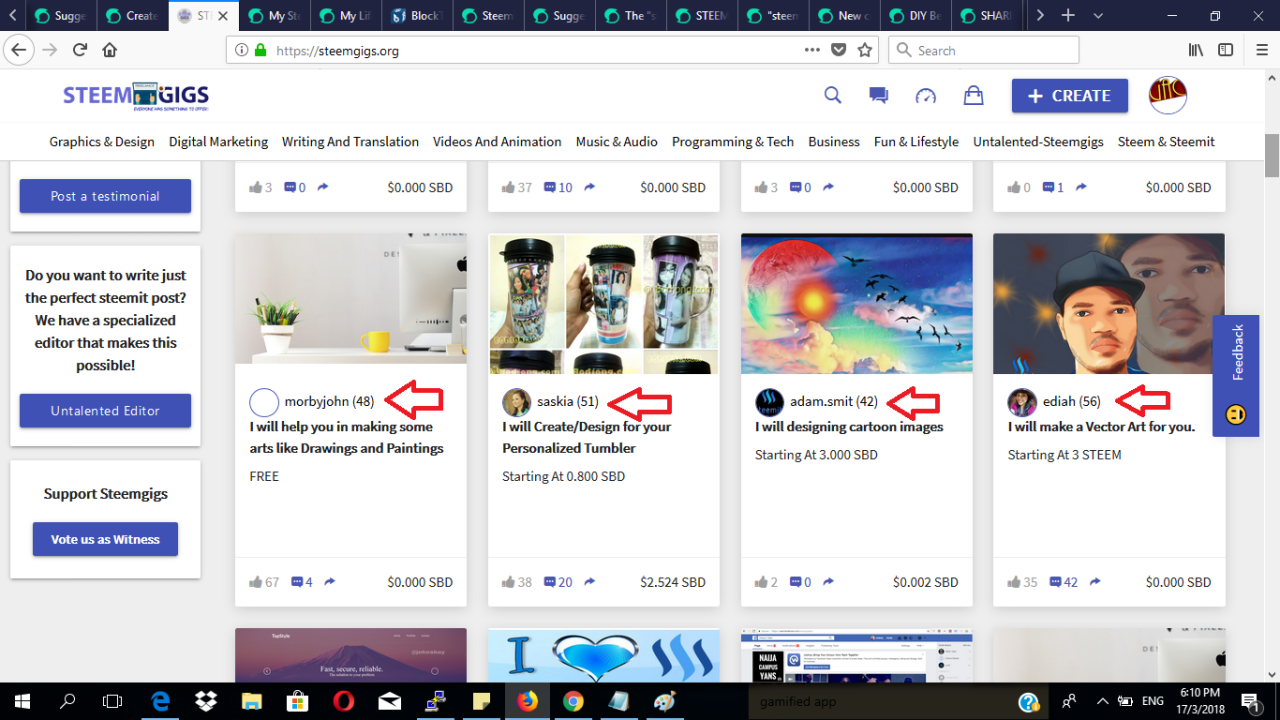The height and width of the screenshot is (720, 1280).
Task: Share the ediah Vector Art gig
Action: (x=1094, y=582)
